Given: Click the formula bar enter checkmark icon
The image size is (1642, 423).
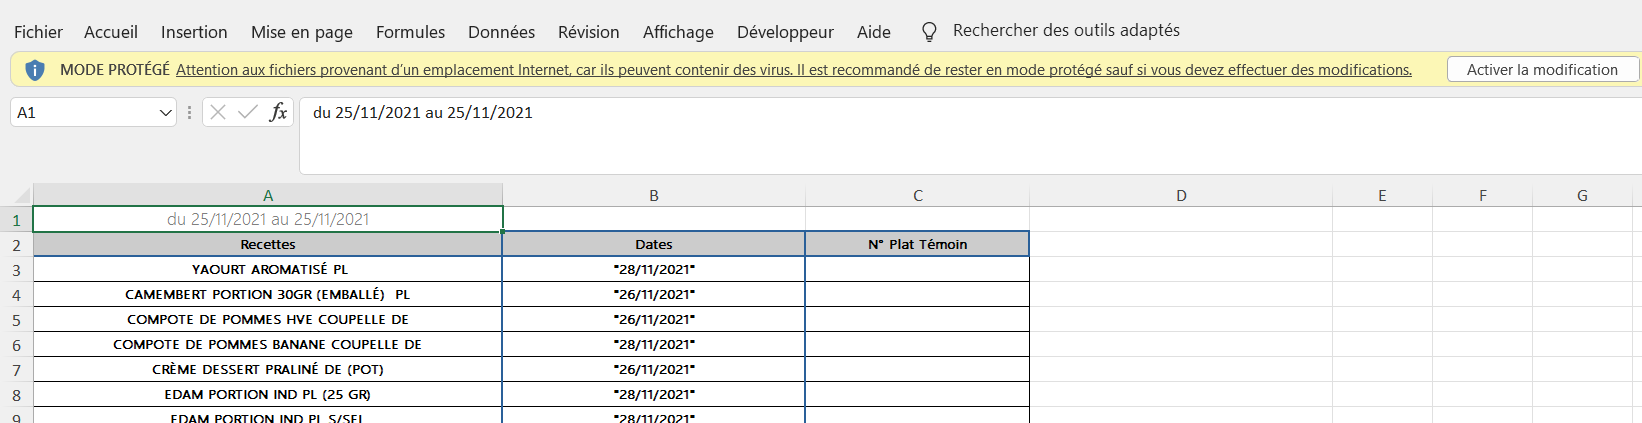Looking at the screenshot, I should pyautogui.click(x=247, y=112).
